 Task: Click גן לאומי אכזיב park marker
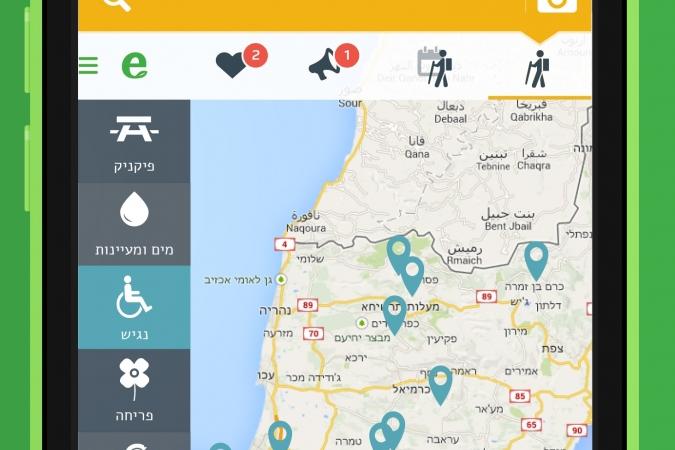pos(281,279)
